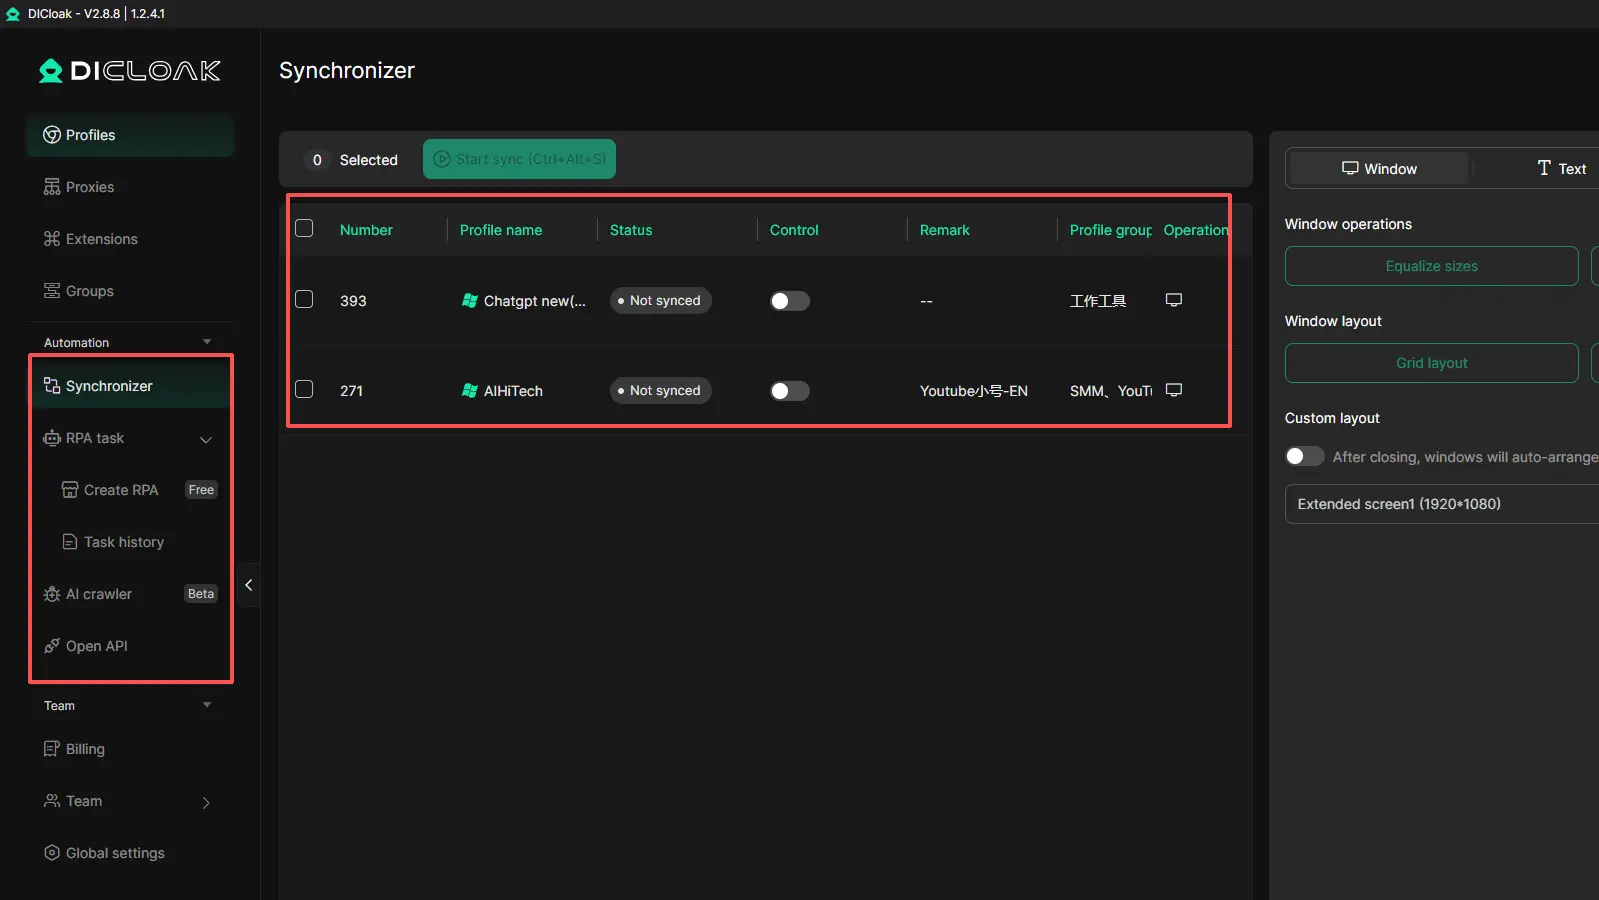The height and width of the screenshot is (900, 1599).
Task: Open the Proxies page from sidebar
Action: pyautogui.click(x=89, y=187)
